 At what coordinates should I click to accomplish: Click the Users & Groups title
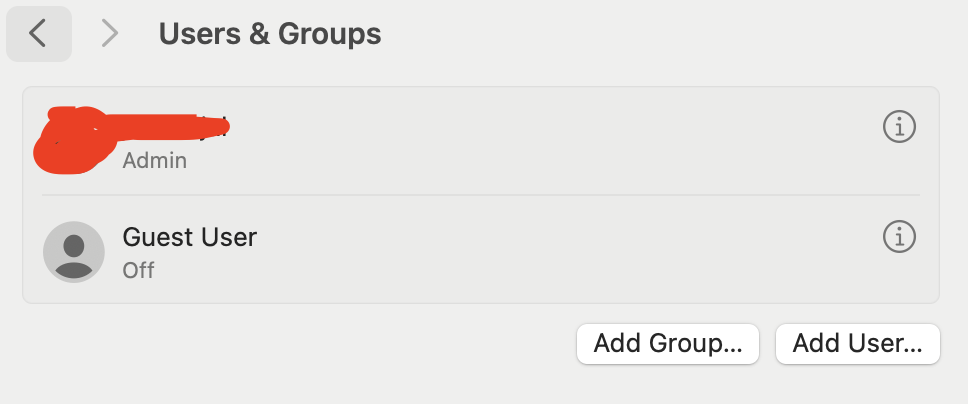click(x=269, y=34)
